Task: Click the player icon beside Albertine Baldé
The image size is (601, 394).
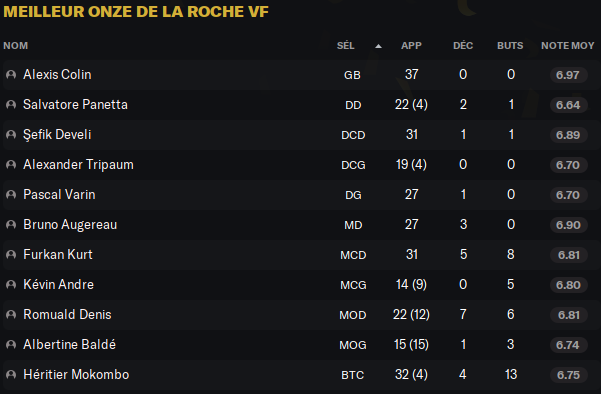Action: 11,345
